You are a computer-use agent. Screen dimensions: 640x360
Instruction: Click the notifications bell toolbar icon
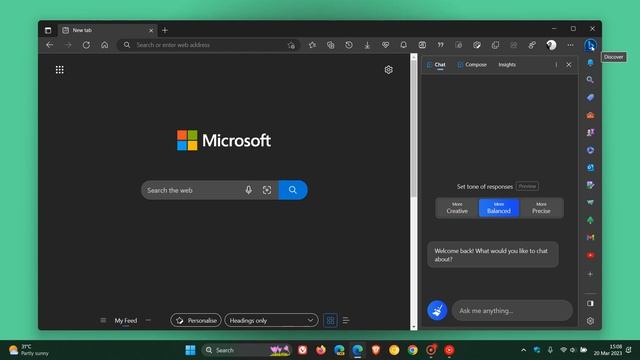click(403, 45)
